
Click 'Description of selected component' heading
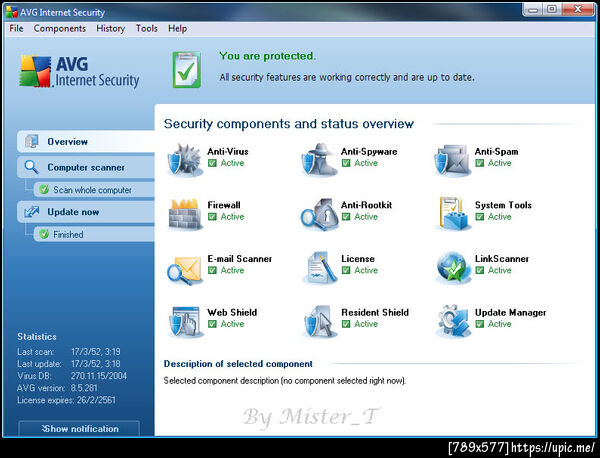(238, 364)
